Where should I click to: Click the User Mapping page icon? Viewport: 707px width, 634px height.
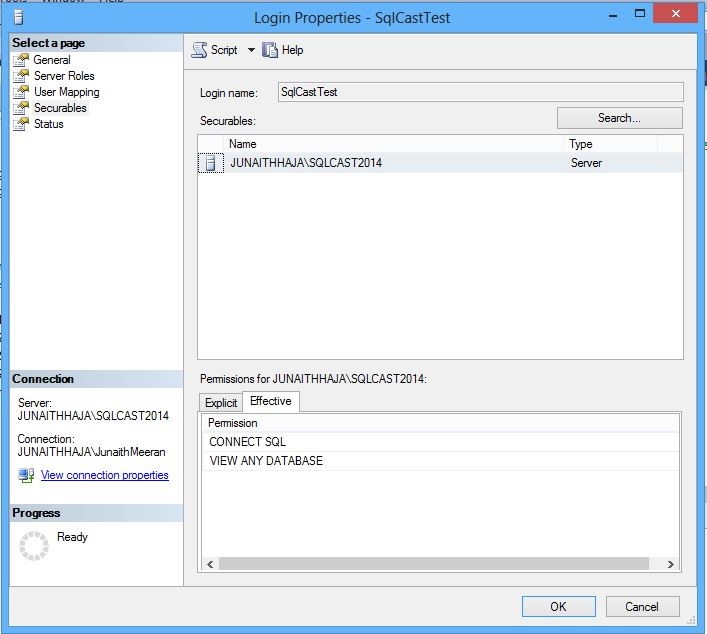[21, 92]
